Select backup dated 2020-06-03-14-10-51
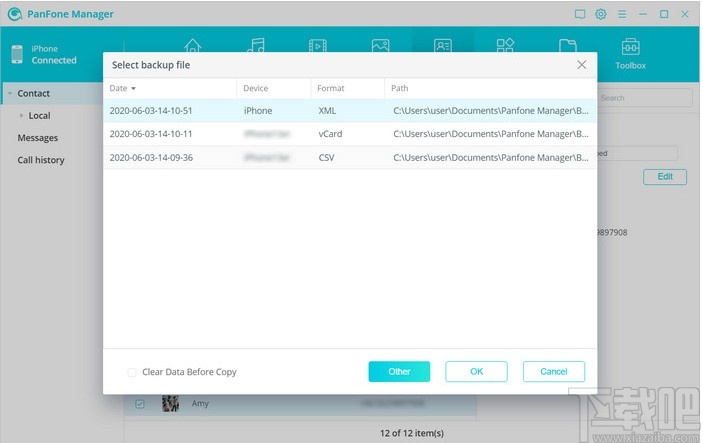703x443 pixels. pyautogui.click(x=350, y=111)
